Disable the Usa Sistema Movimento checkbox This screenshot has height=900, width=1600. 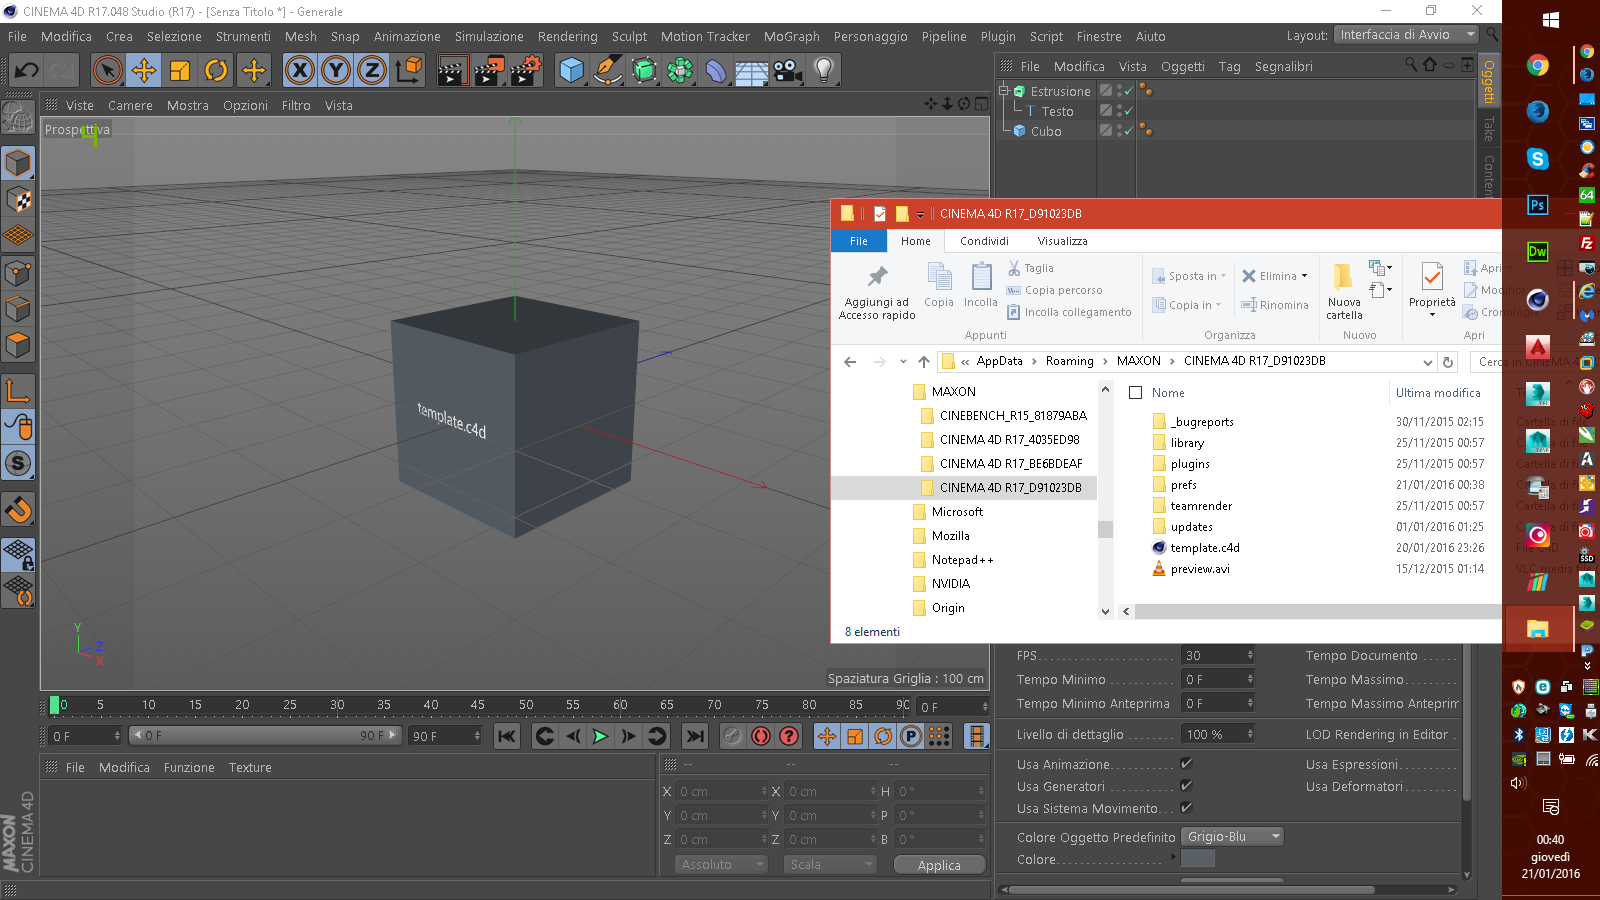point(1186,808)
